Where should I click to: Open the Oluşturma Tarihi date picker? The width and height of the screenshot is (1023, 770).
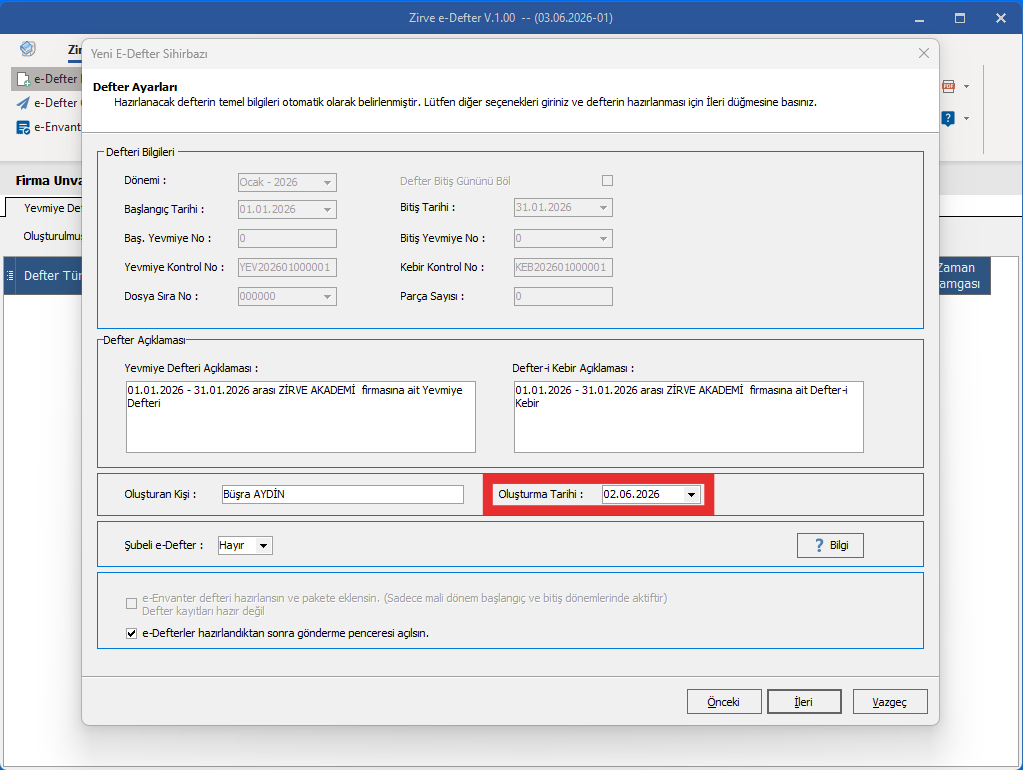[x=691, y=495]
